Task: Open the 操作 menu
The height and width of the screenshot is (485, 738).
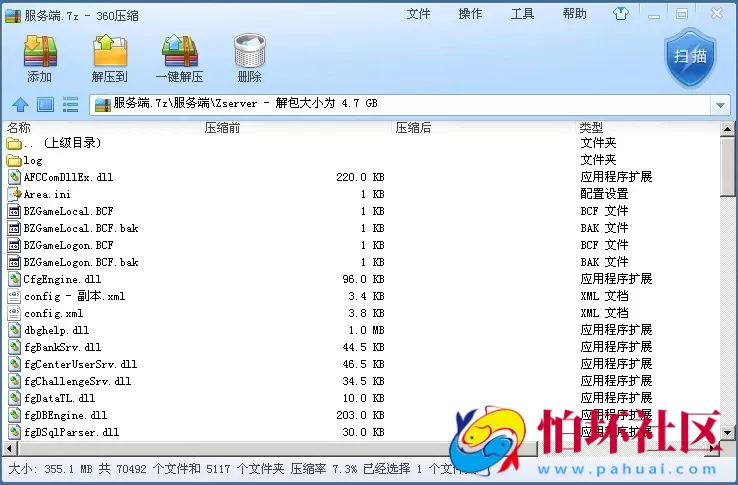Action: point(470,14)
